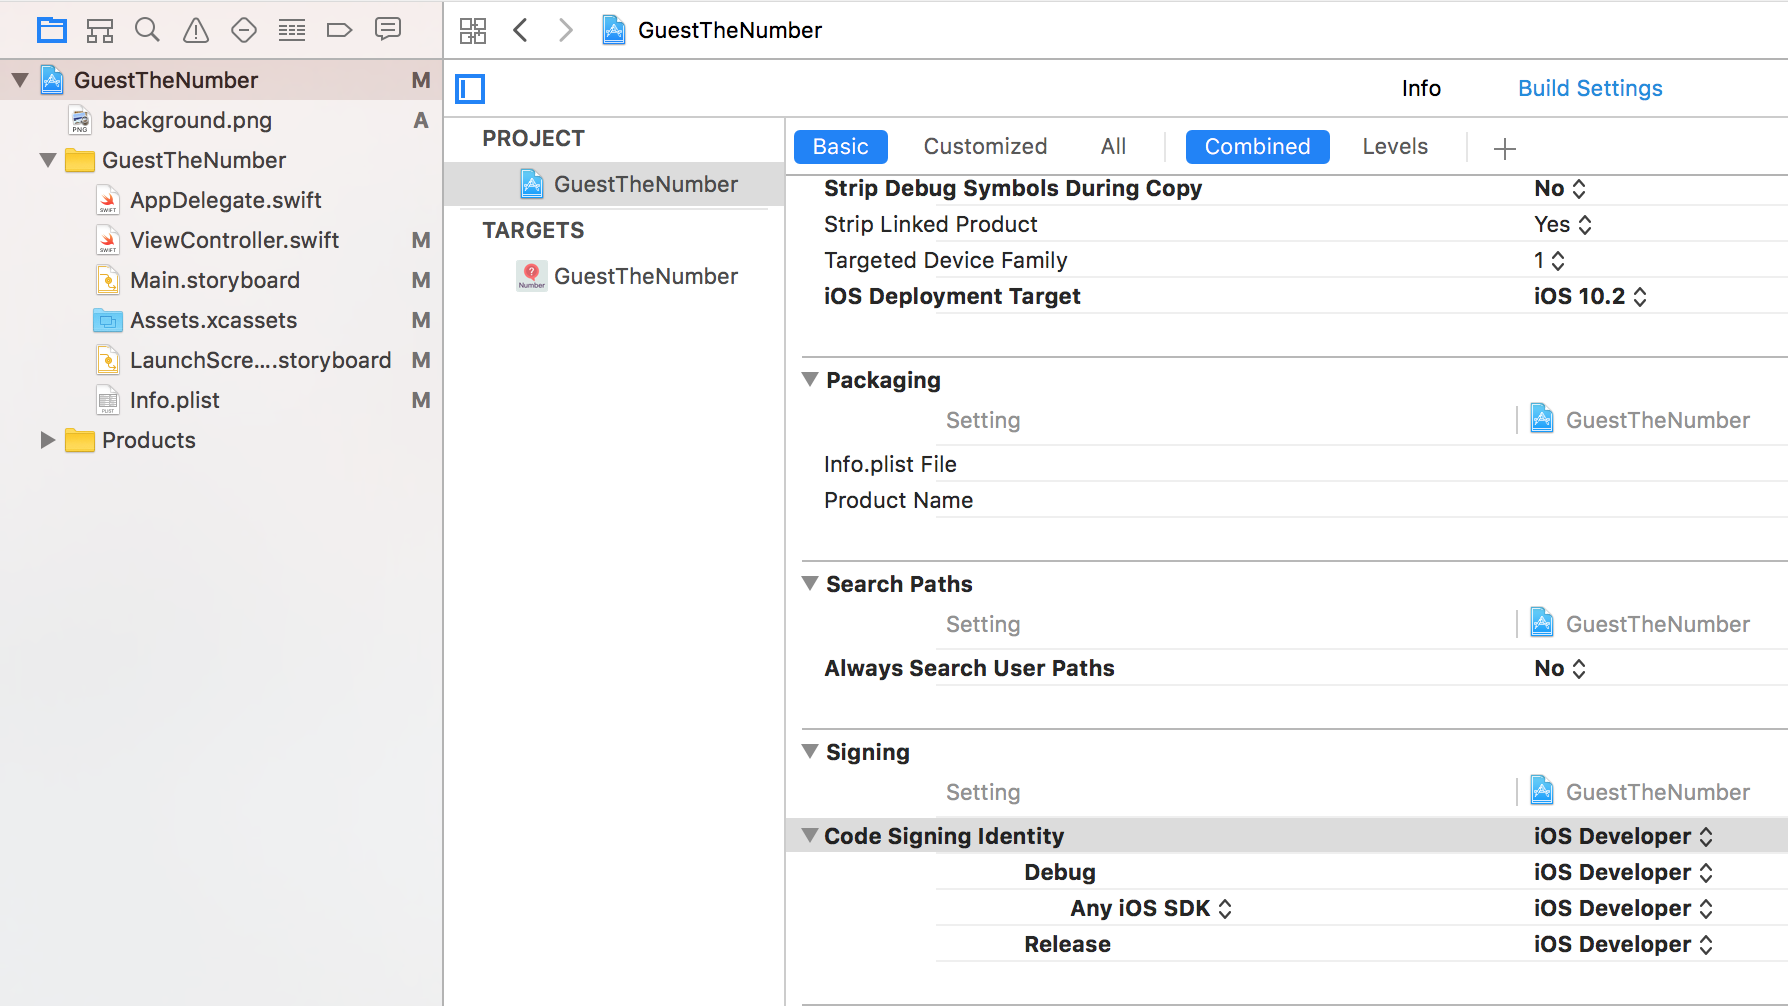The image size is (1788, 1006).
Task: Open the Debug navigator lines icon
Action: point(292,30)
